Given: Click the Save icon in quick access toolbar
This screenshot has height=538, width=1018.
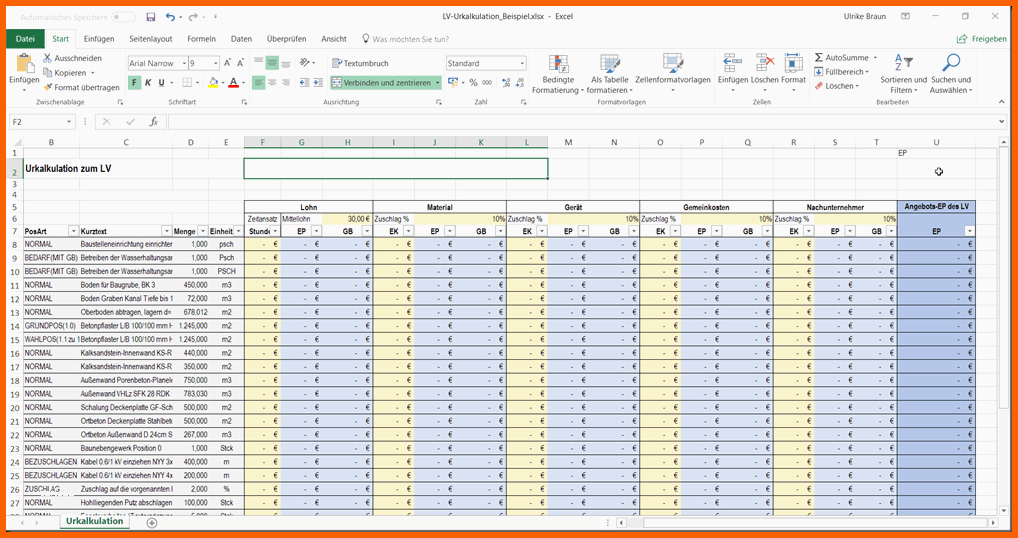Looking at the screenshot, I should pyautogui.click(x=150, y=17).
